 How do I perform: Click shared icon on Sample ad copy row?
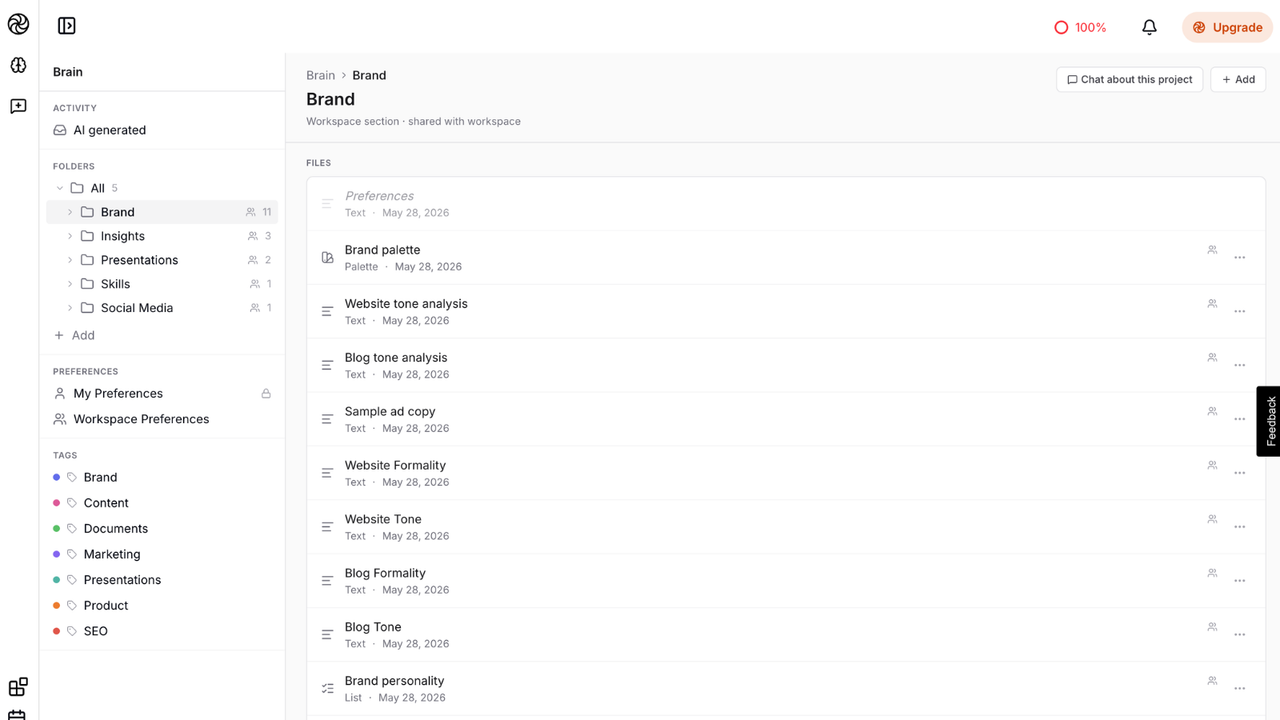1212,411
